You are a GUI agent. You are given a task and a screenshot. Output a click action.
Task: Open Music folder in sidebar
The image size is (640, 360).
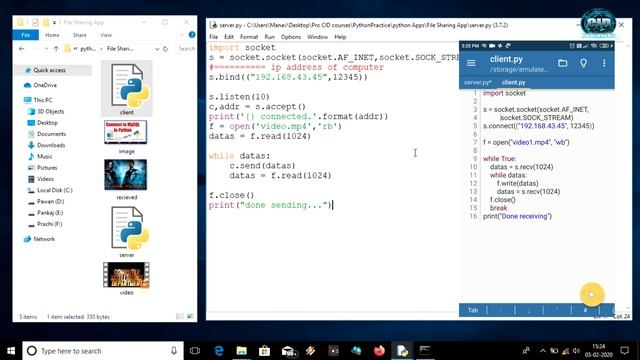pos(44,156)
